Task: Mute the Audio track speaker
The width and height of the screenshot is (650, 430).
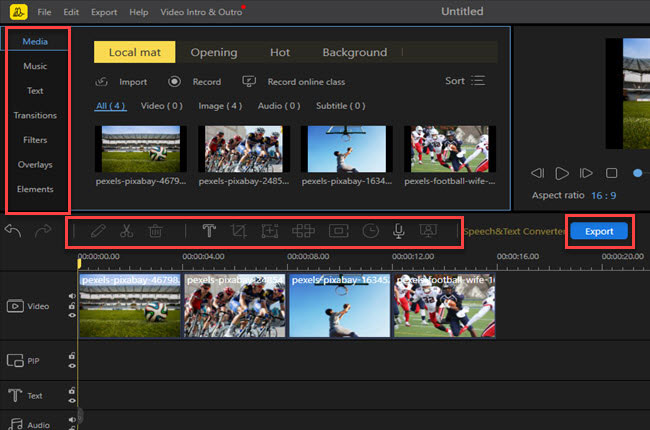Action: 72,420
